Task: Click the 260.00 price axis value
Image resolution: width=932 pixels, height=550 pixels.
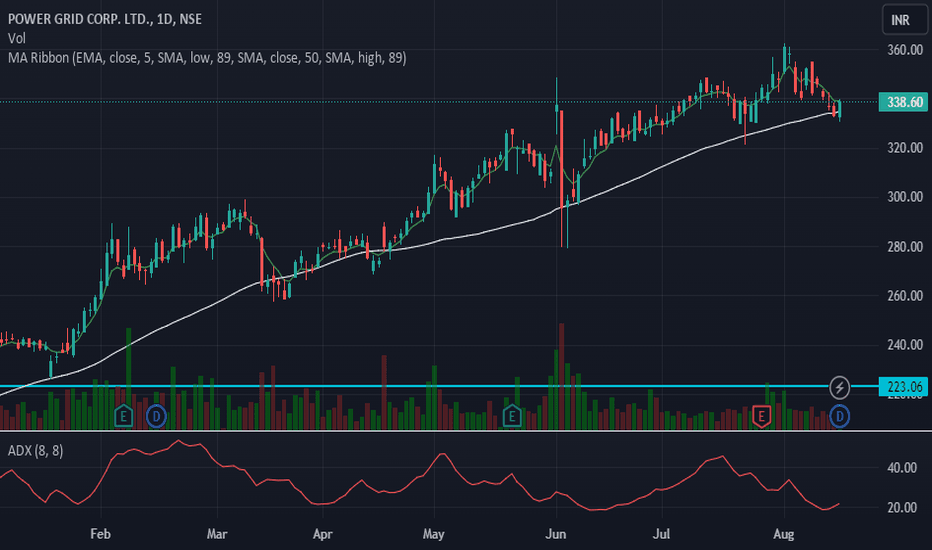Action: 905,296
